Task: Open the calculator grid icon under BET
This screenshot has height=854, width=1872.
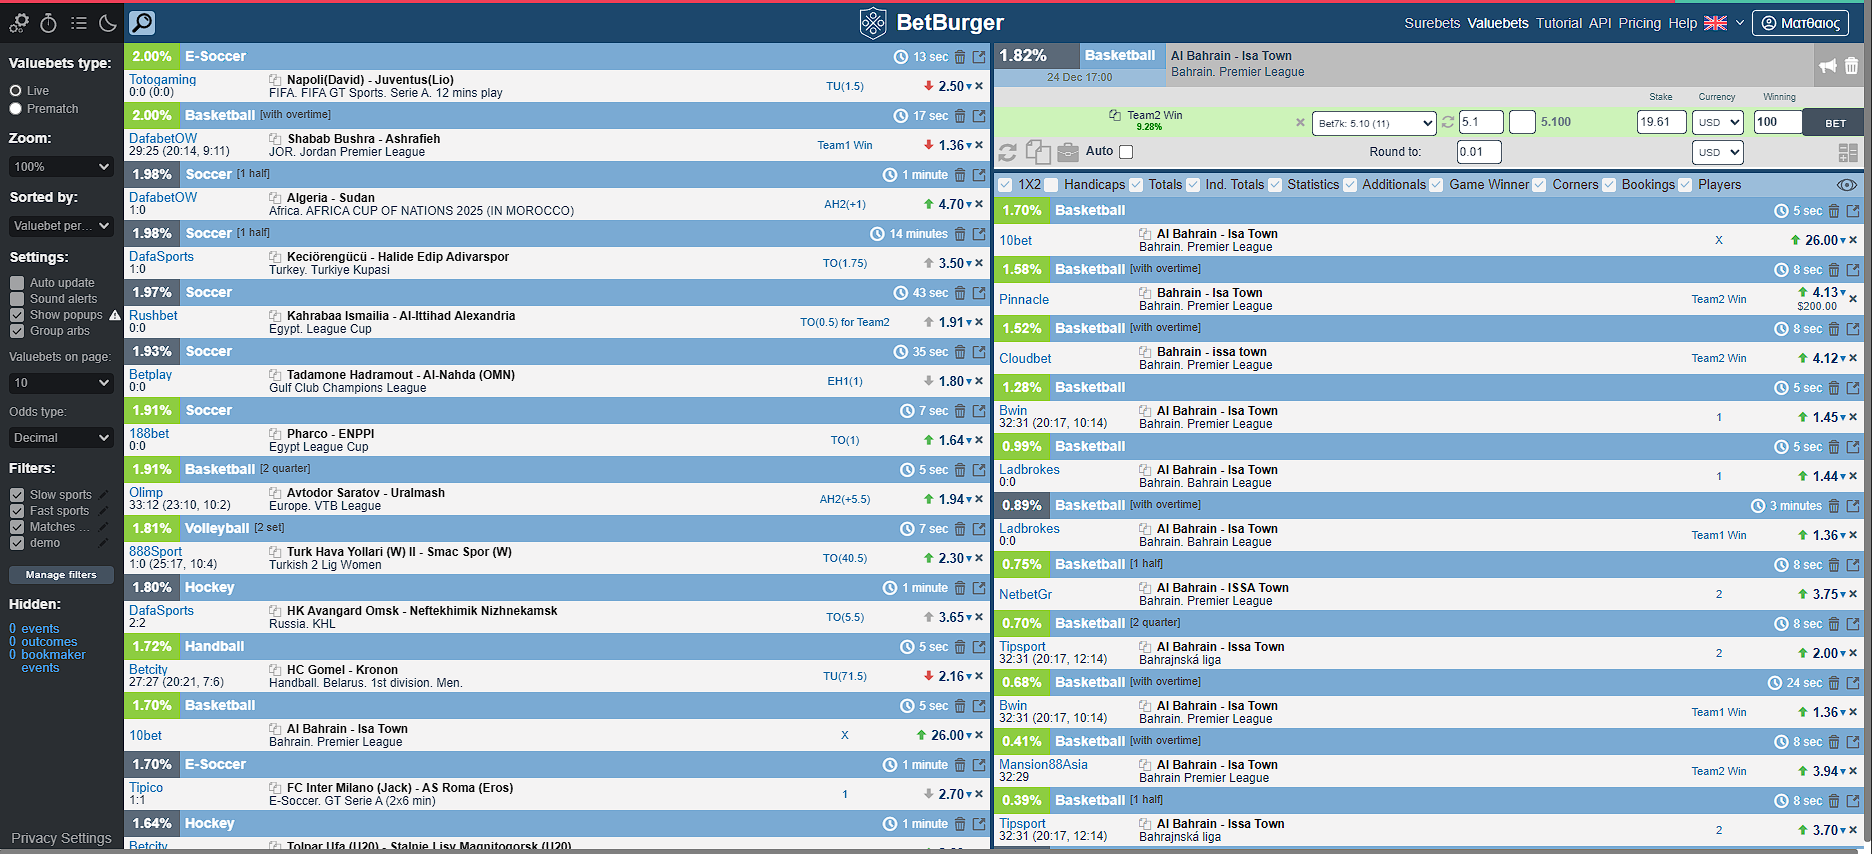Action: click(x=1848, y=152)
